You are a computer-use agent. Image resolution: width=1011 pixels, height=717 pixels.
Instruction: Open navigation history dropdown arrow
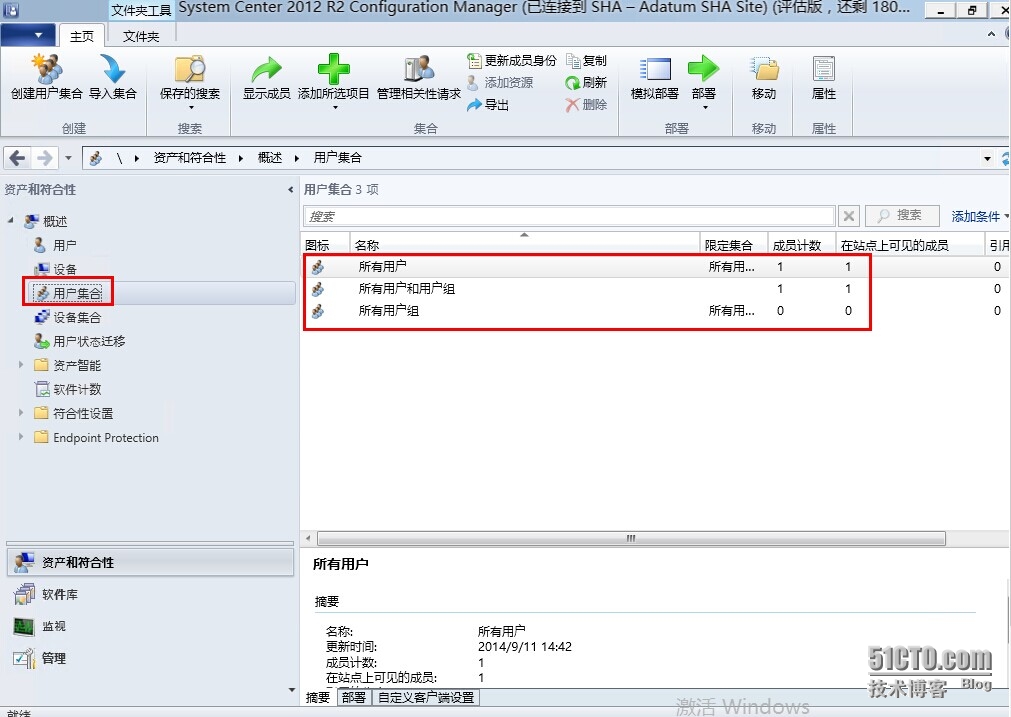68,157
